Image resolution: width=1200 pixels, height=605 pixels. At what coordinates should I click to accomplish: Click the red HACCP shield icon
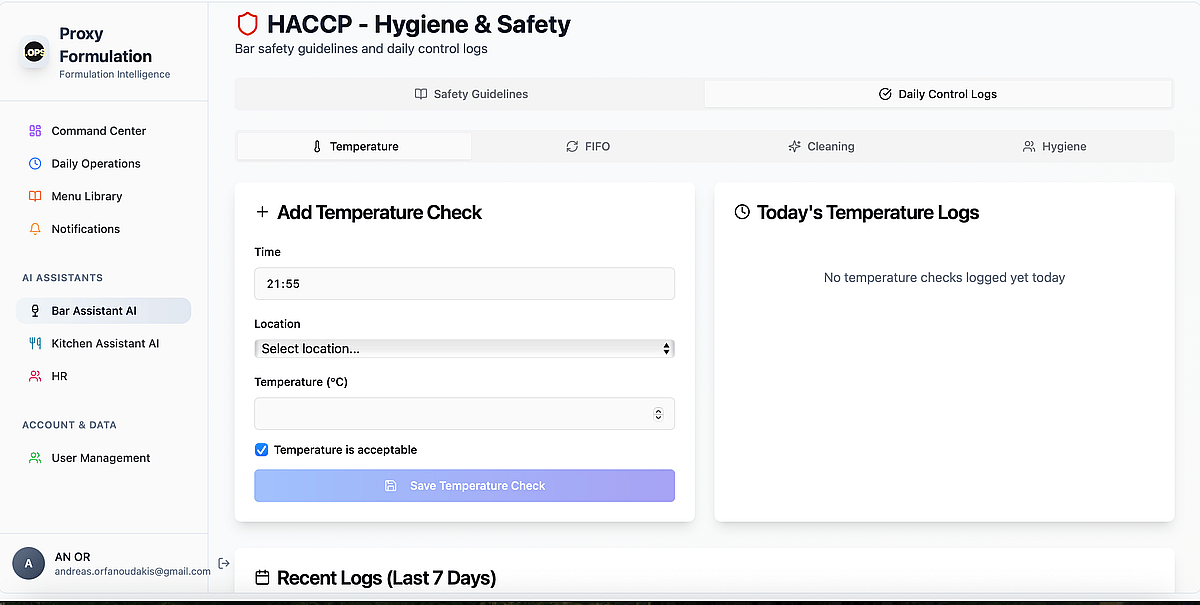pyautogui.click(x=247, y=24)
